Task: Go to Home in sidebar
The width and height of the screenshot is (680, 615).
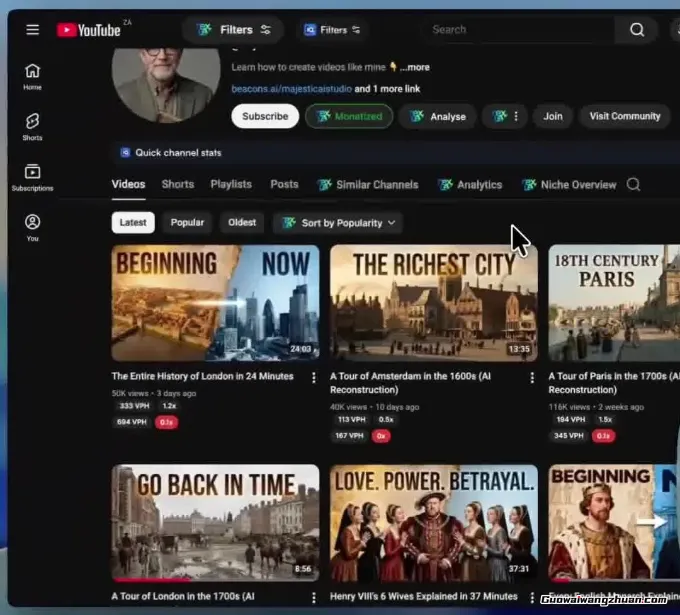Action: 33,76
